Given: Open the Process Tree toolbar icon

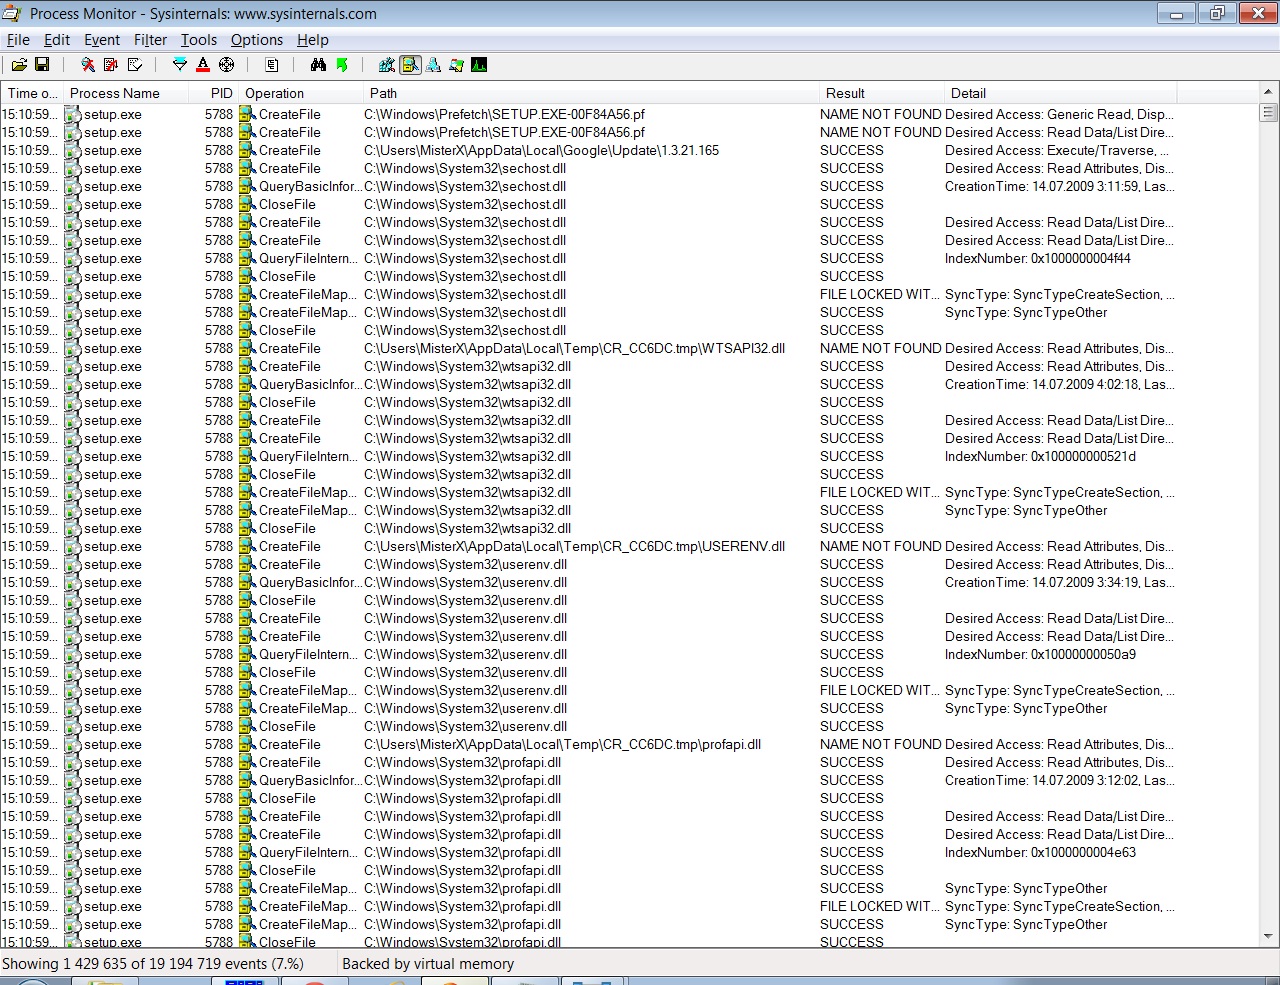Looking at the screenshot, I should coord(272,65).
